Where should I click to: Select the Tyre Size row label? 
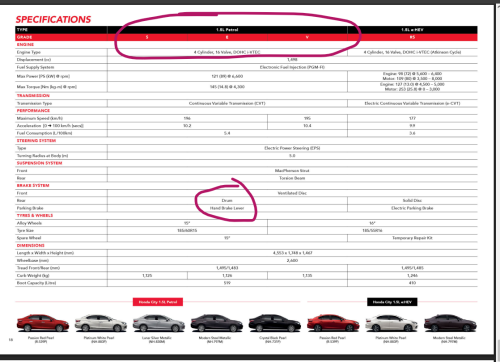tap(25, 231)
